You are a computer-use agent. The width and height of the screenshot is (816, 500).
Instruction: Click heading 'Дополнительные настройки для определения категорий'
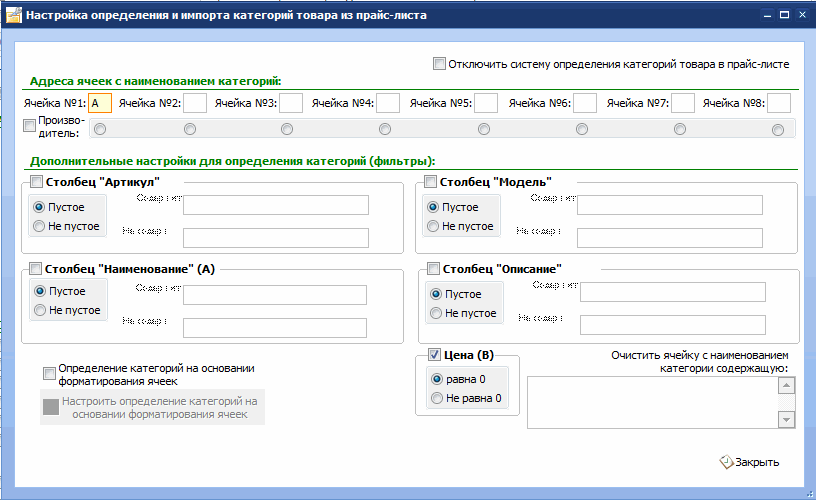(x=232, y=161)
